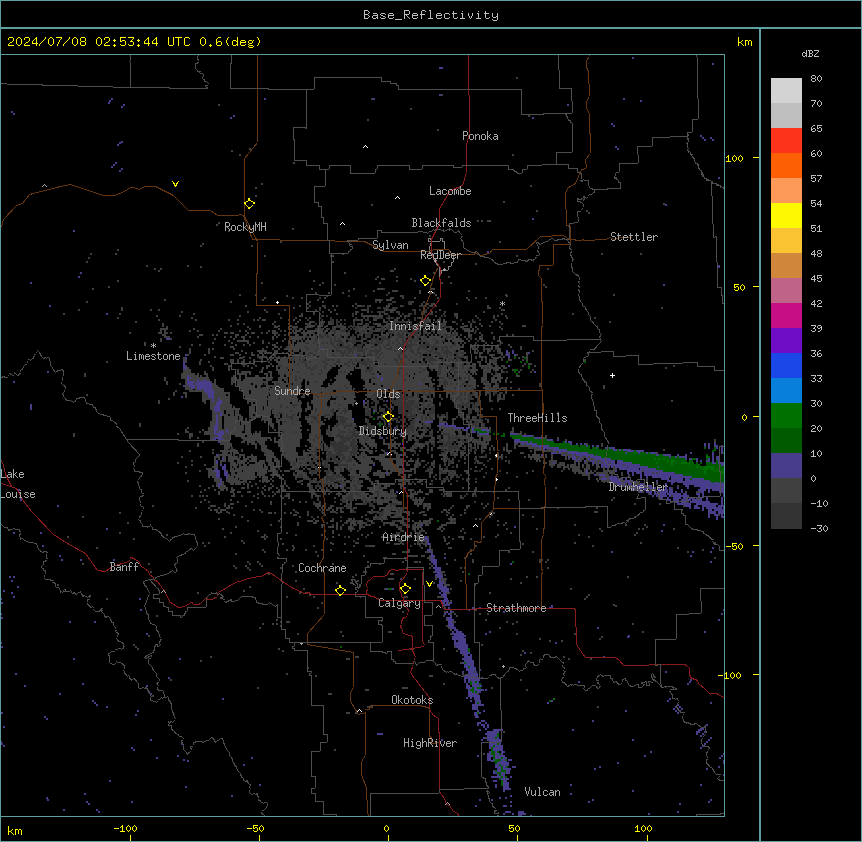
Task: Select the yellow V marker northeast of Calgary
Action: (429, 584)
